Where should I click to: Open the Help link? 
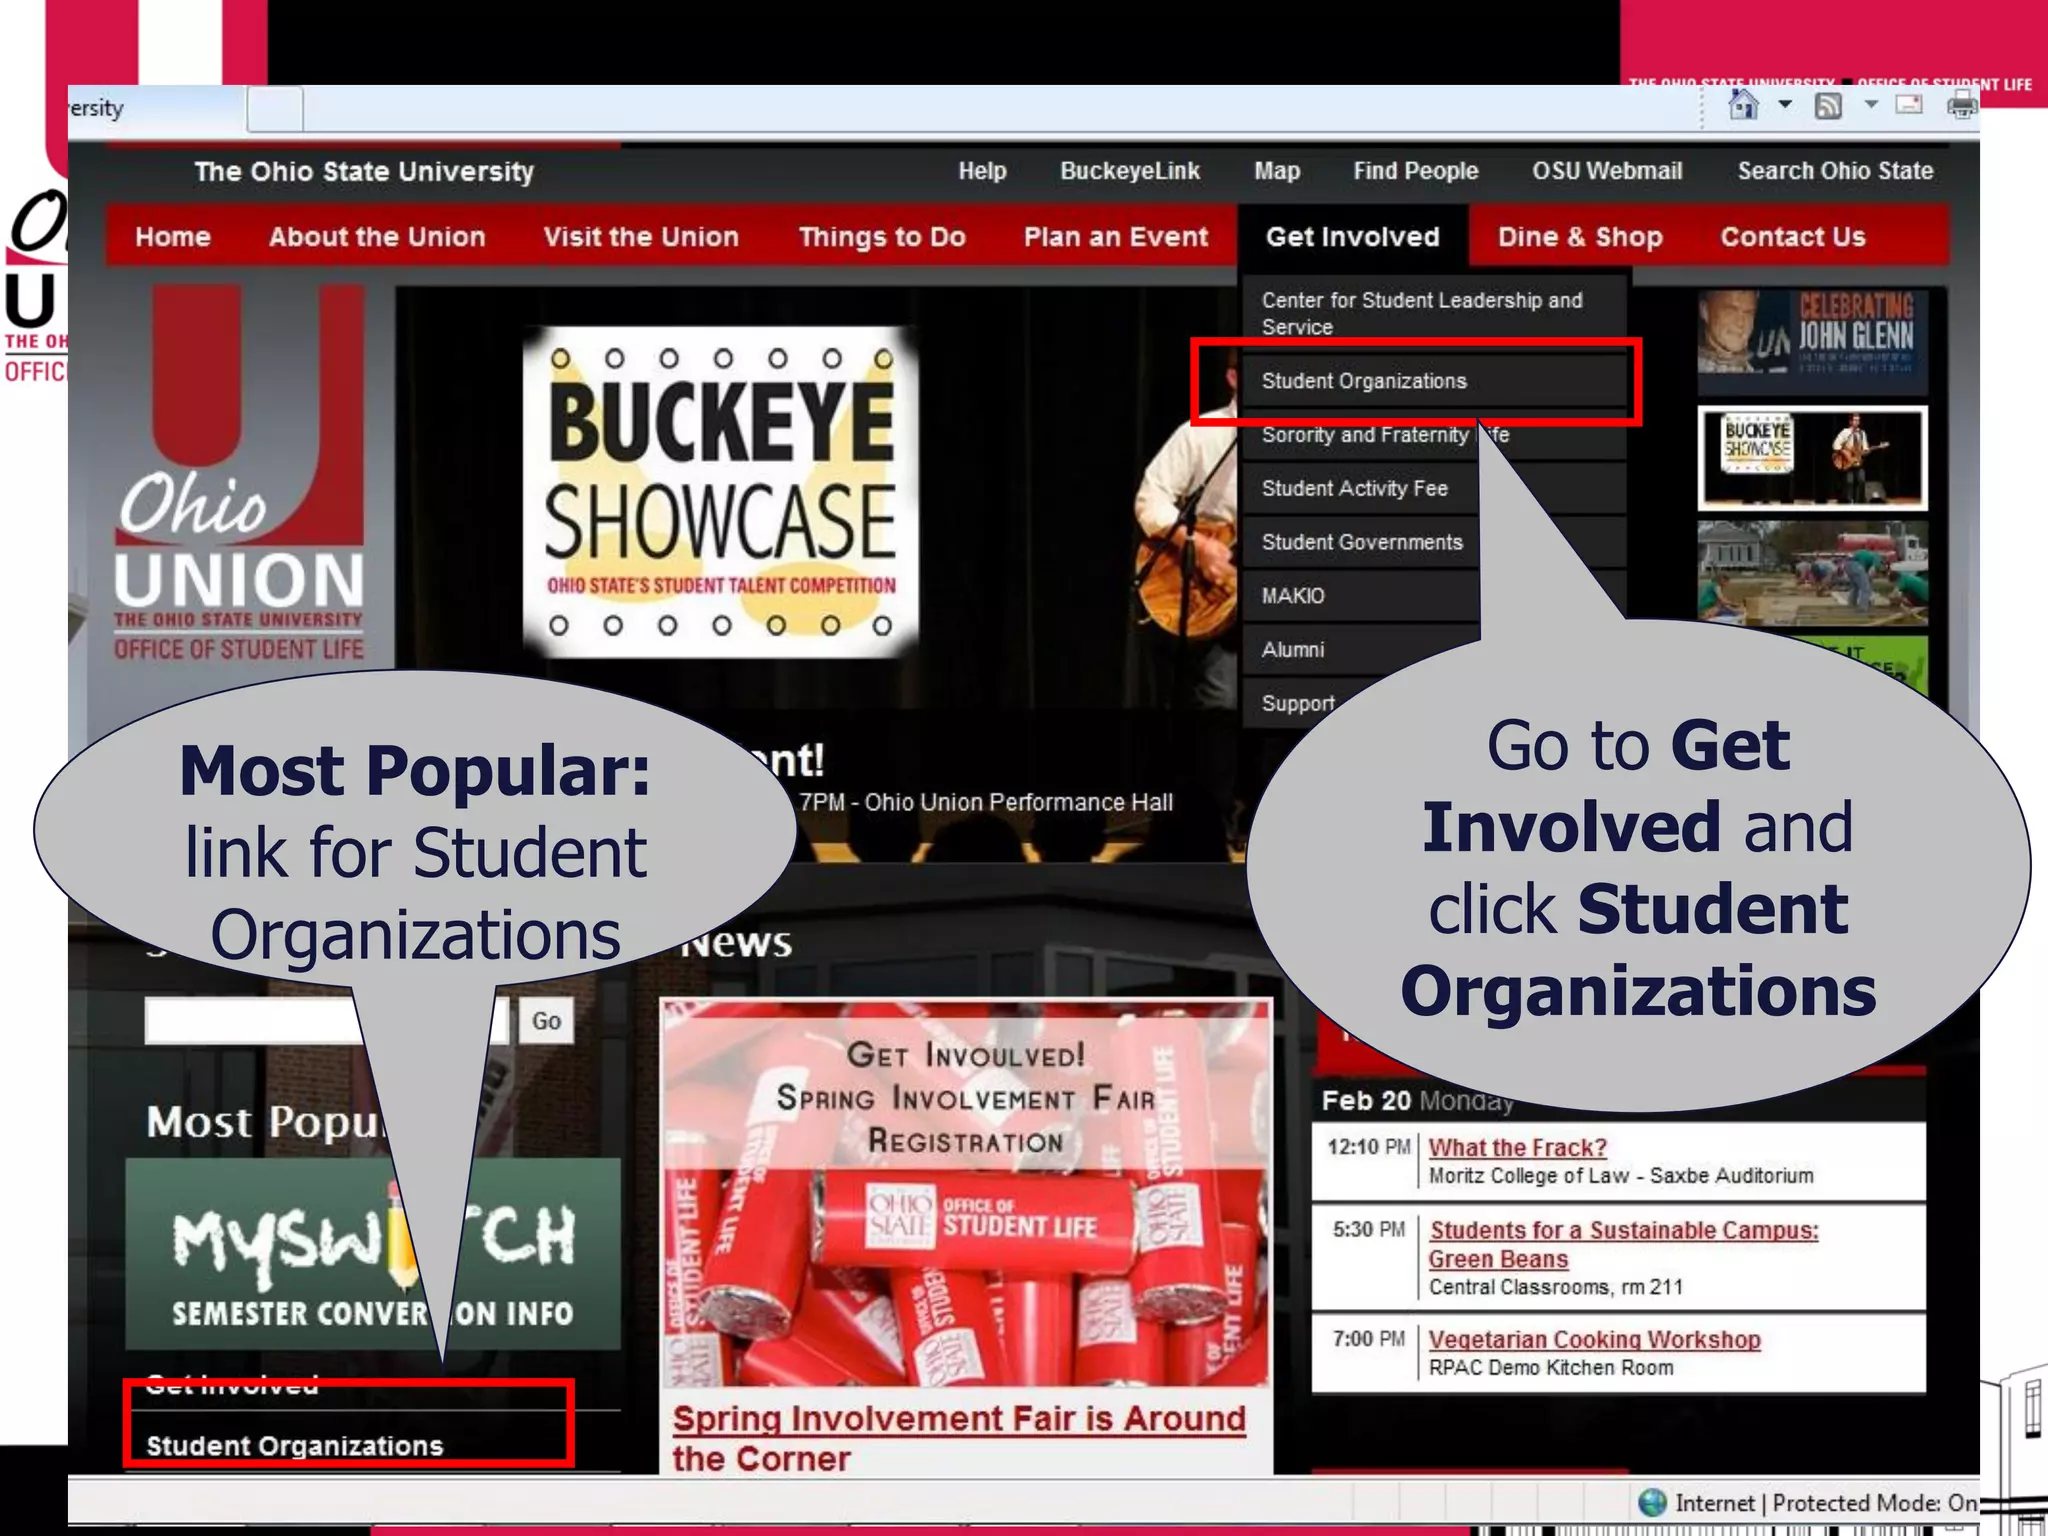click(982, 171)
